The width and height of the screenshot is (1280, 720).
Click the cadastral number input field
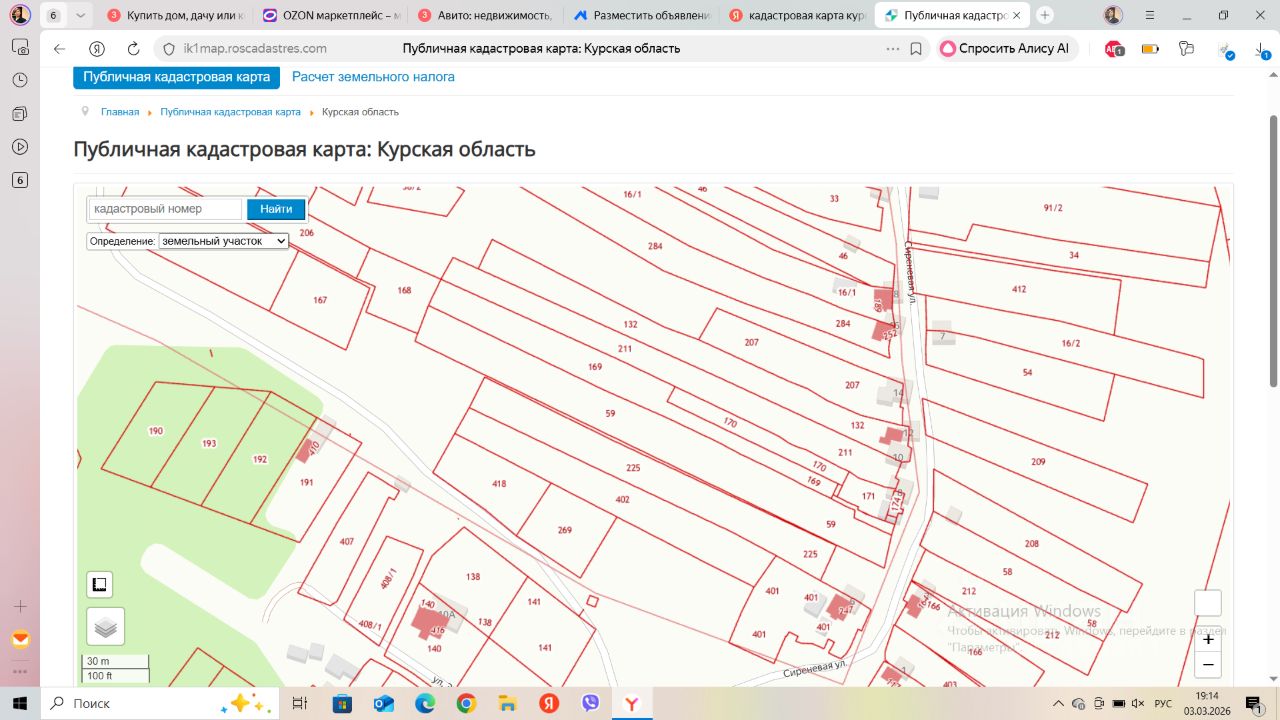165,209
